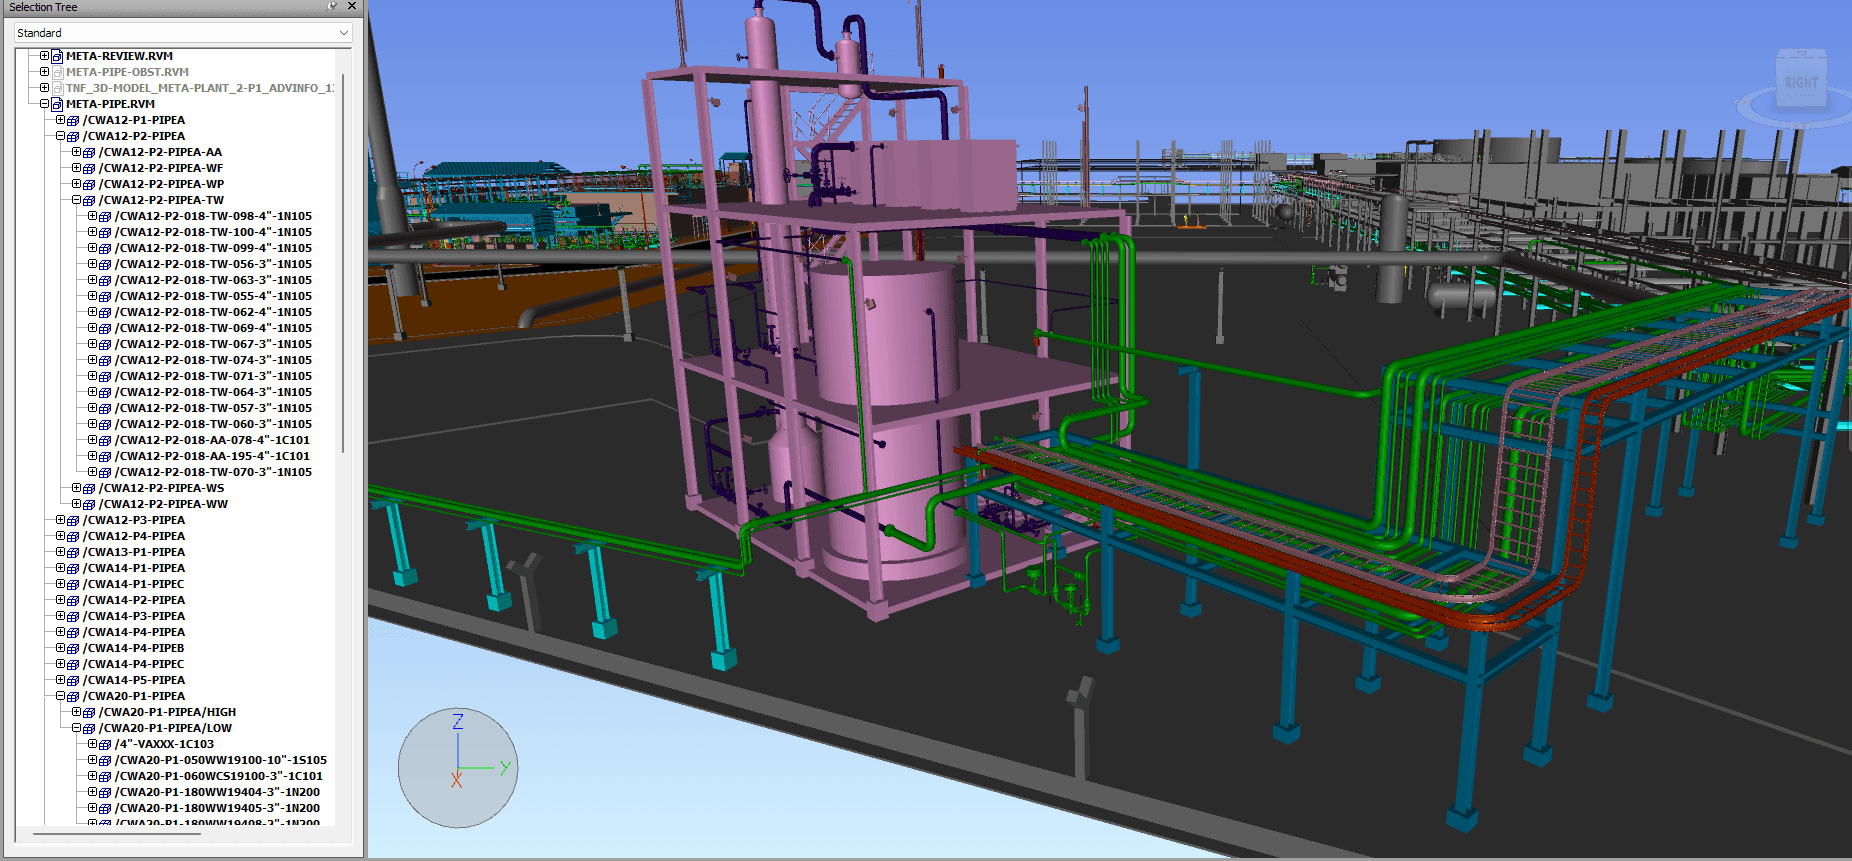Select /CWA14-P5-PIPEA tree item

[134, 680]
